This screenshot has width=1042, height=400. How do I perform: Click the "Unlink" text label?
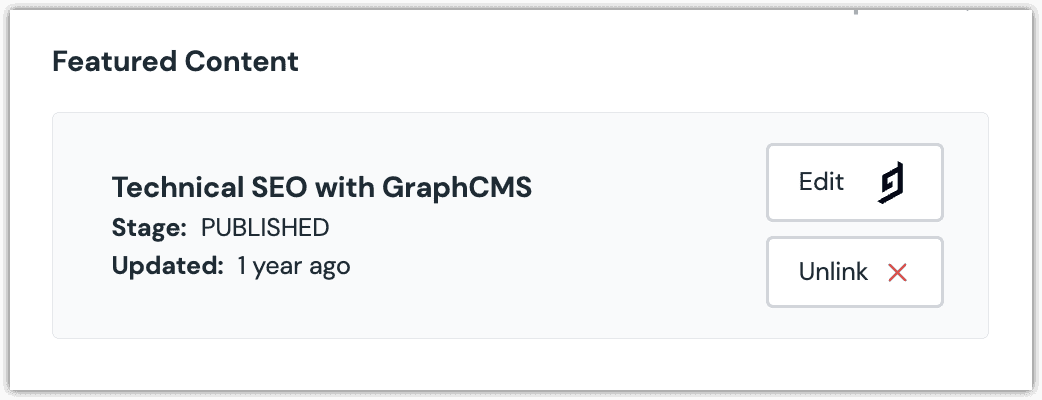click(x=833, y=272)
